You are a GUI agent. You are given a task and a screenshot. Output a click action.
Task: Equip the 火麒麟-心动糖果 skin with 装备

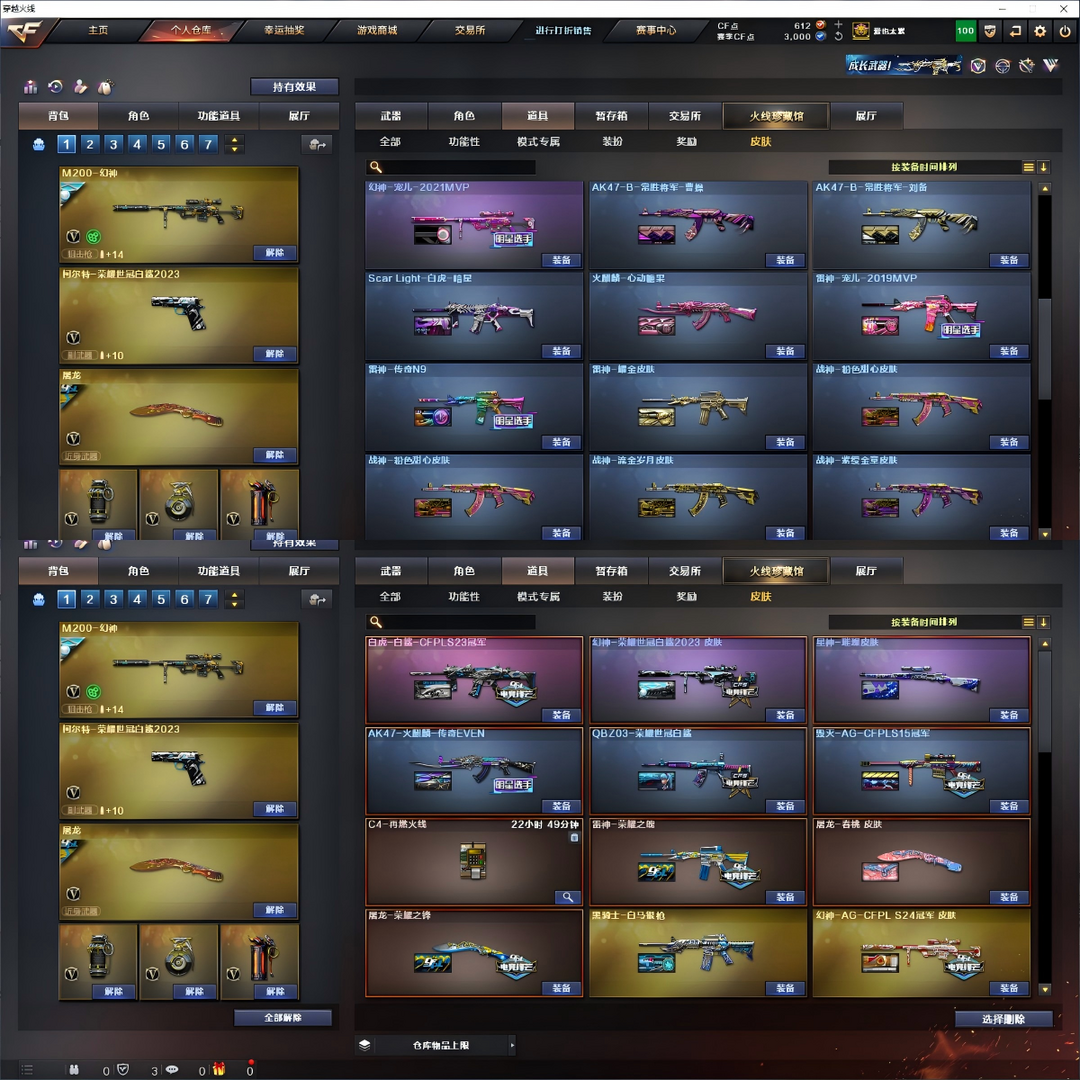coord(785,351)
